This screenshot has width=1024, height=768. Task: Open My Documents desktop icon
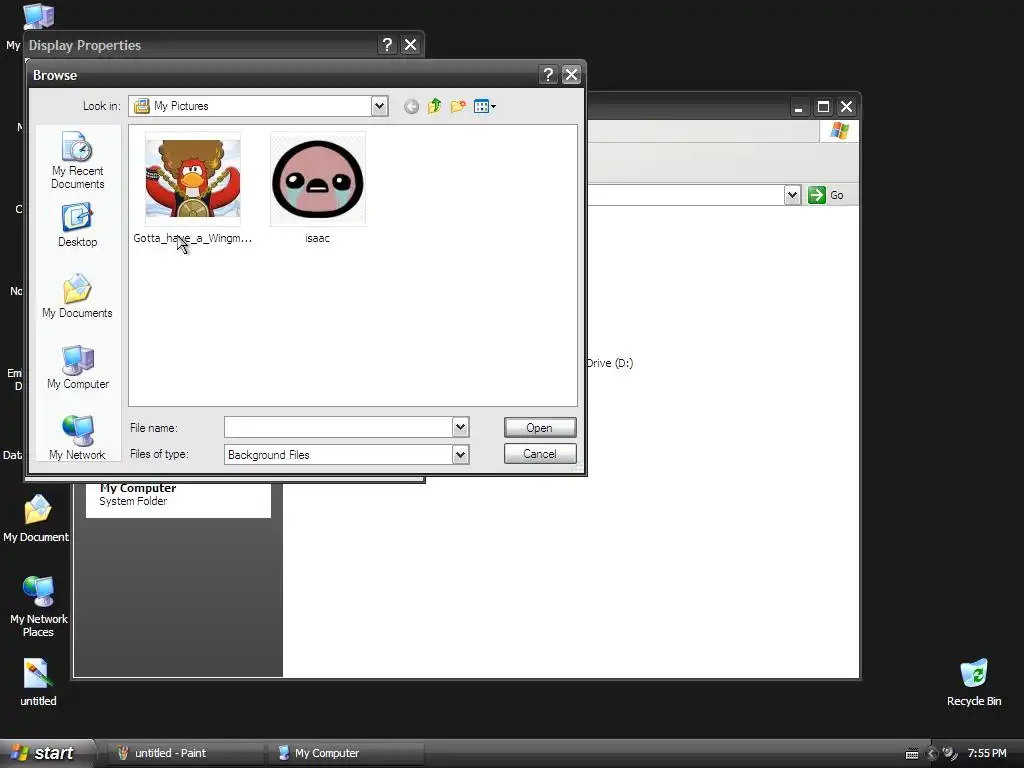coord(37,519)
